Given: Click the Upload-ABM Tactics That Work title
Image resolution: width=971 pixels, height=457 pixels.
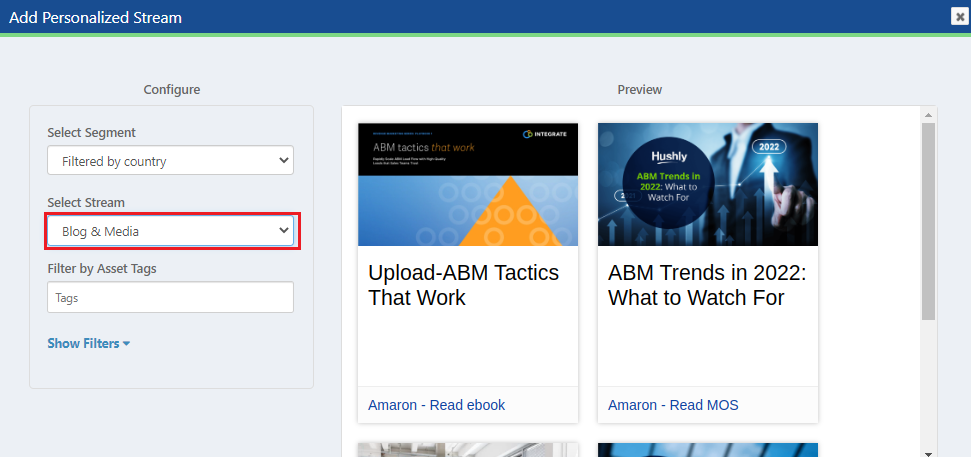Looking at the screenshot, I should coord(464,285).
